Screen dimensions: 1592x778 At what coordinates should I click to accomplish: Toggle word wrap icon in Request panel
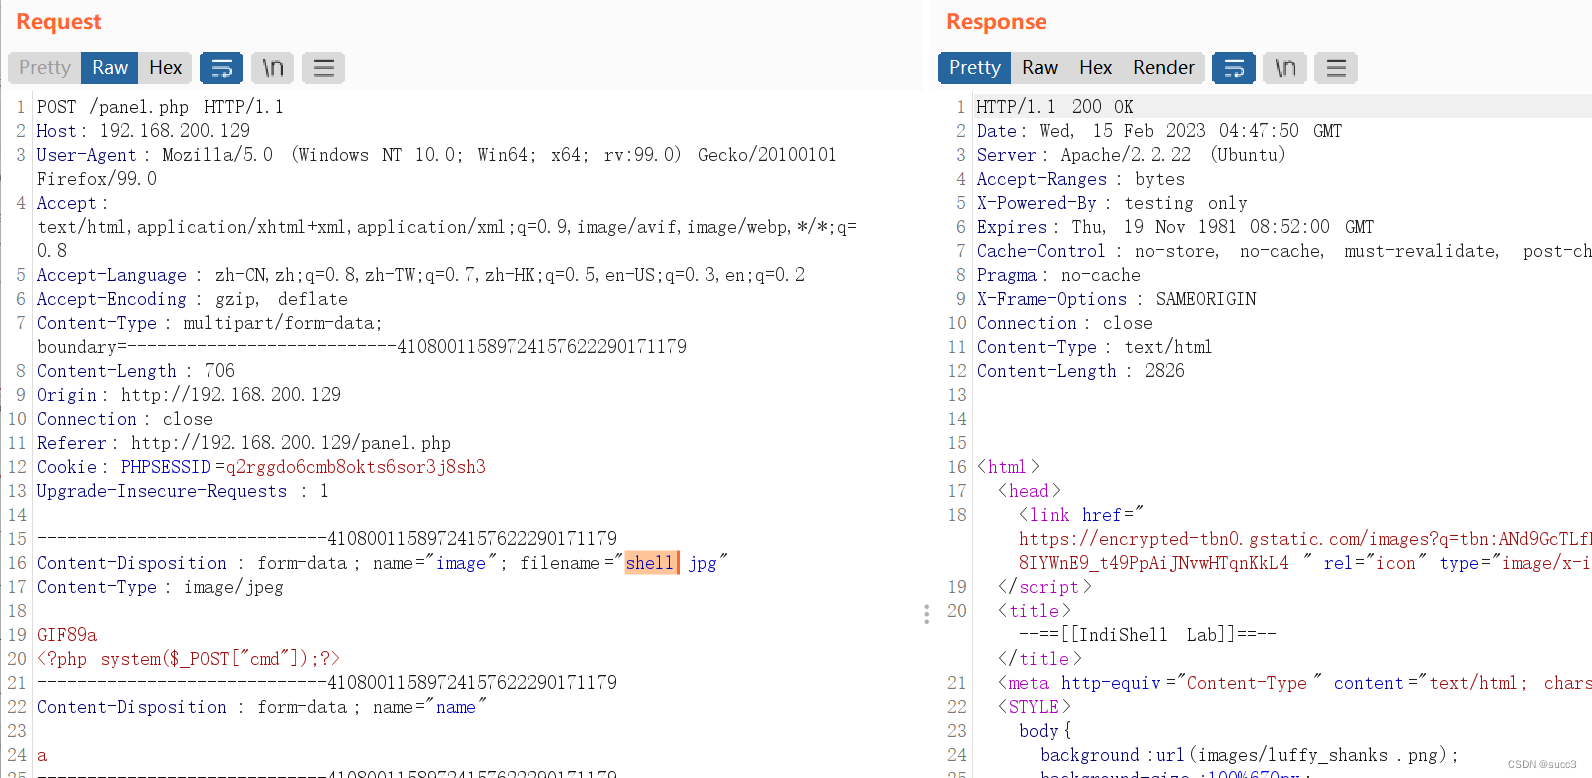(x=221, y=68)
